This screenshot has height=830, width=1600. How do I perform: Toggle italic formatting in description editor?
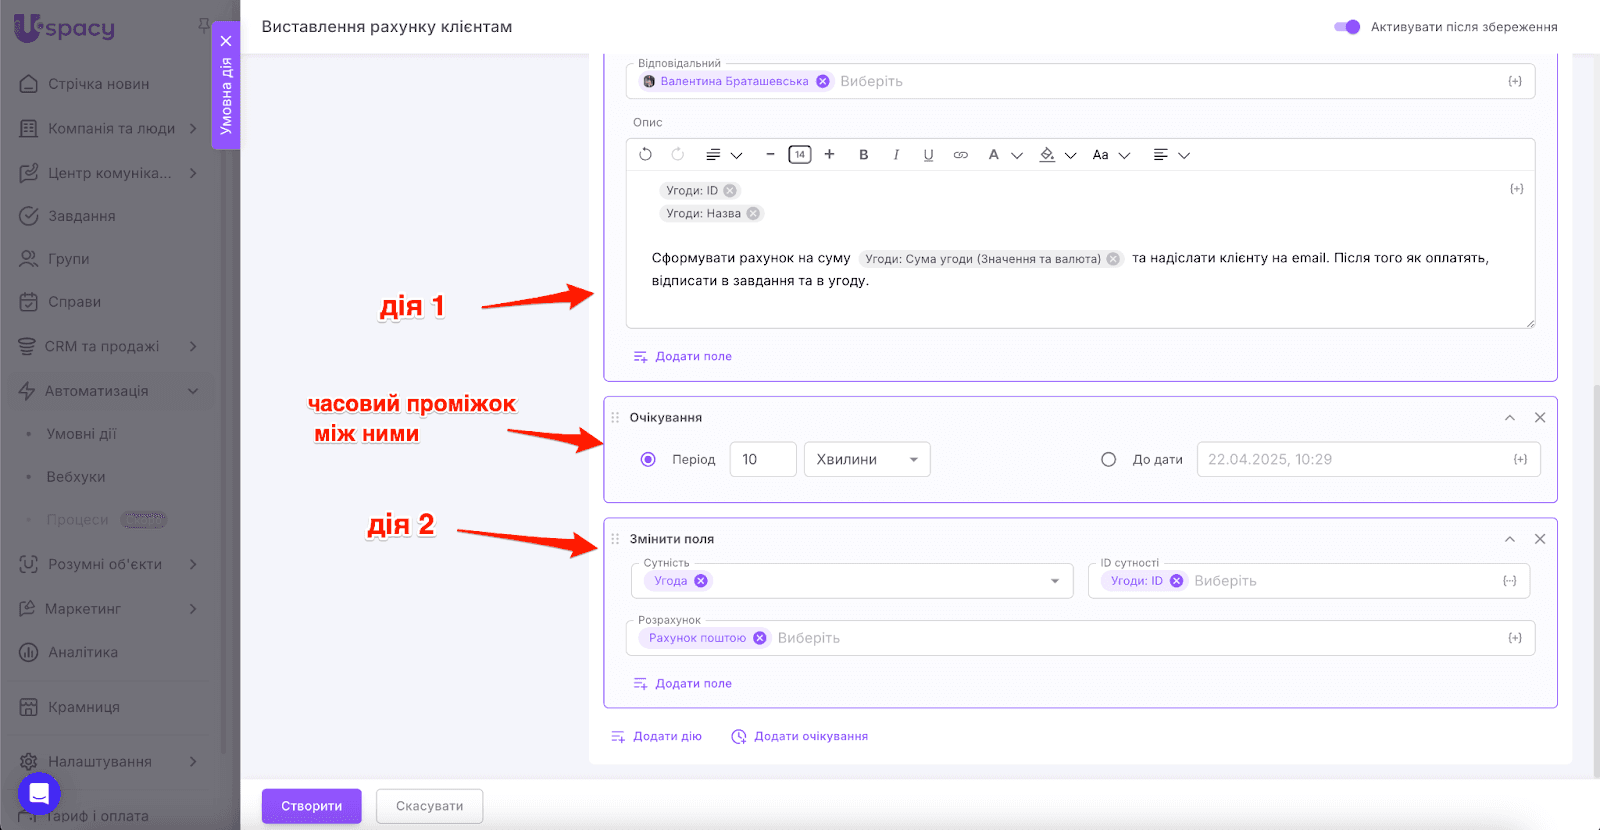click(896, 155)
